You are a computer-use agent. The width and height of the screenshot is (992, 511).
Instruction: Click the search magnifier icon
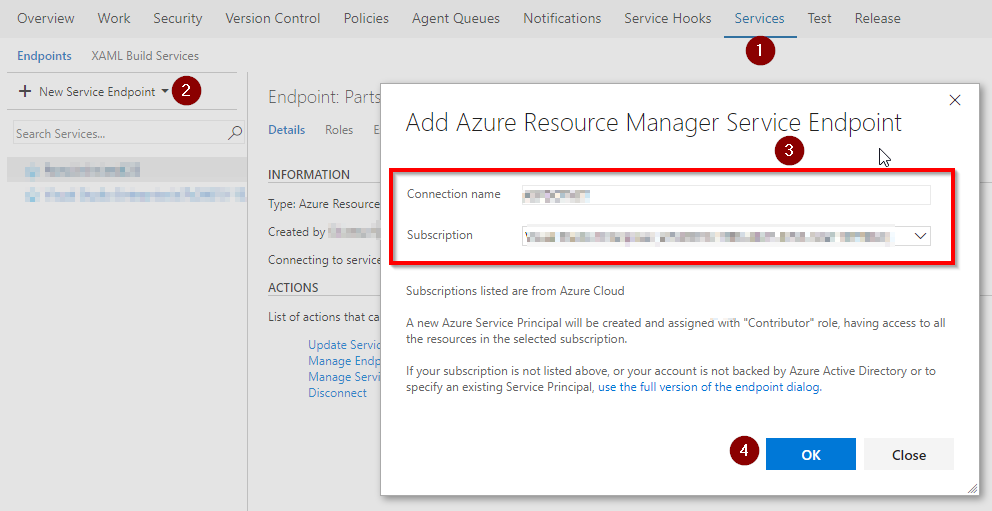(x=235, y=133)
